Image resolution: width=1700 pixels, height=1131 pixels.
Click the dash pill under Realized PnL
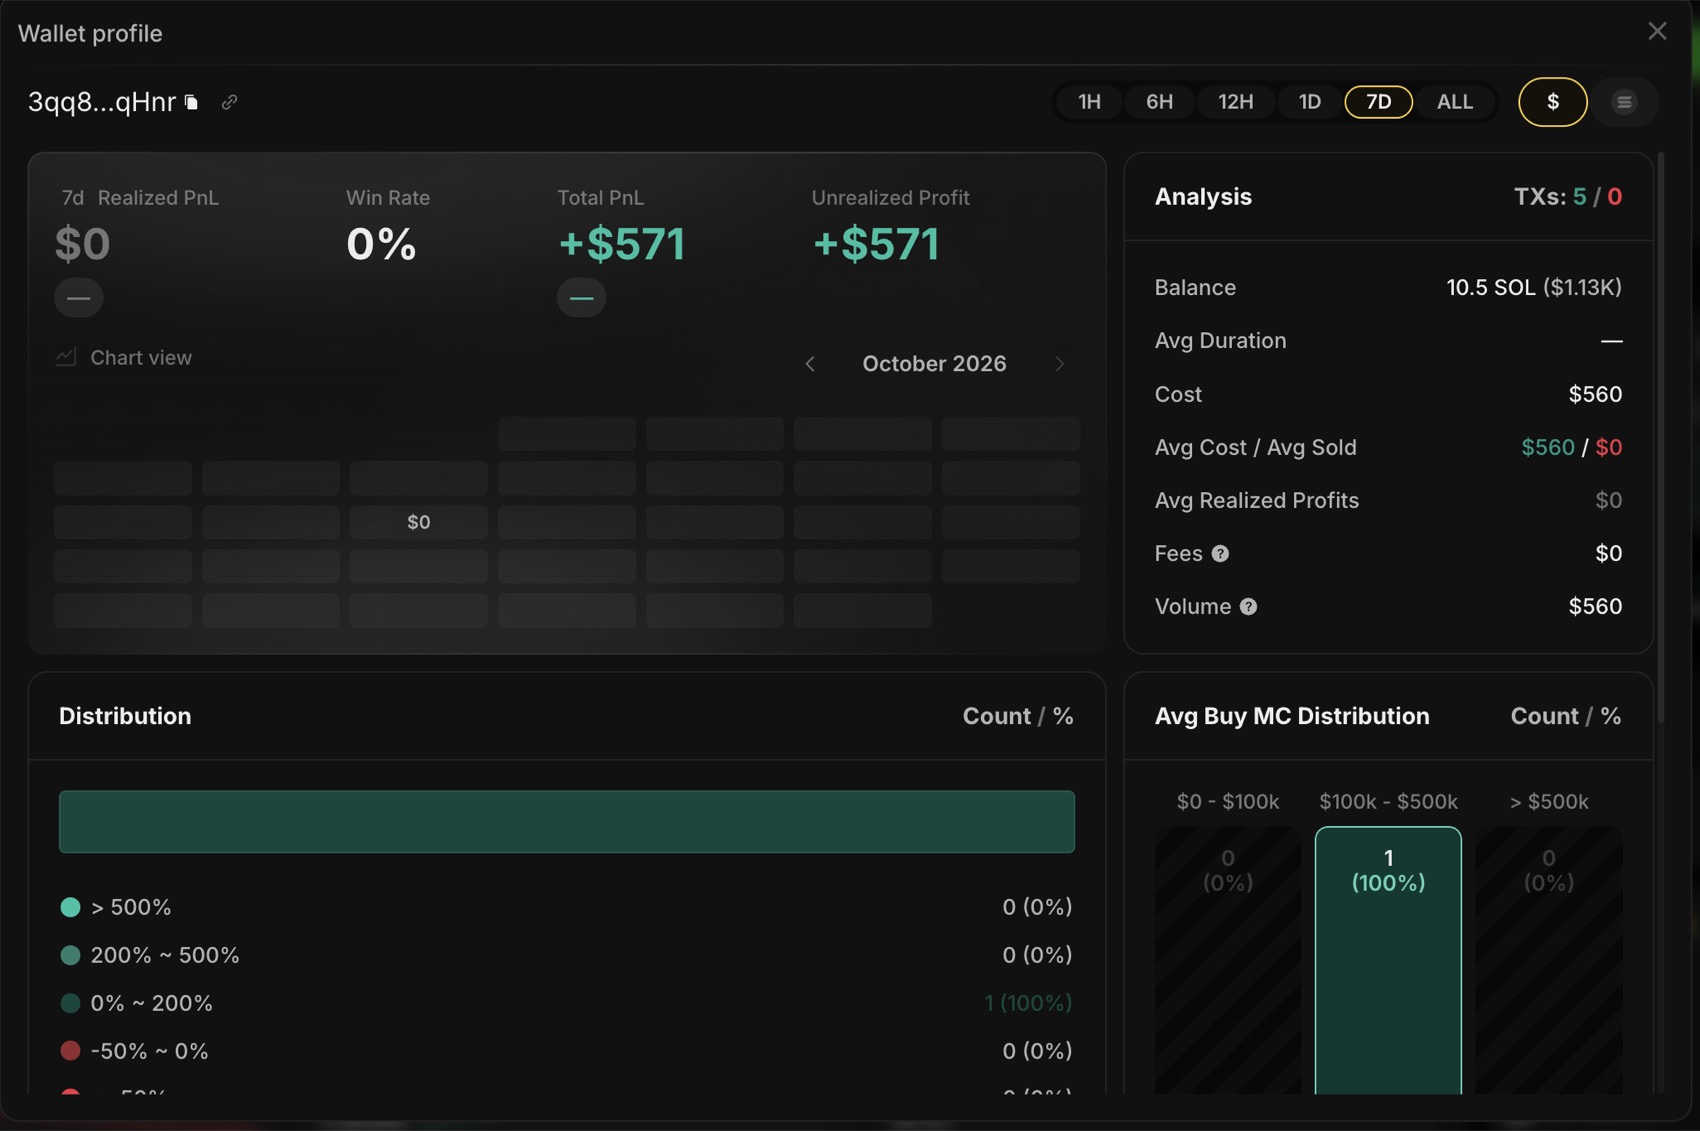click(x=79, y=298)
